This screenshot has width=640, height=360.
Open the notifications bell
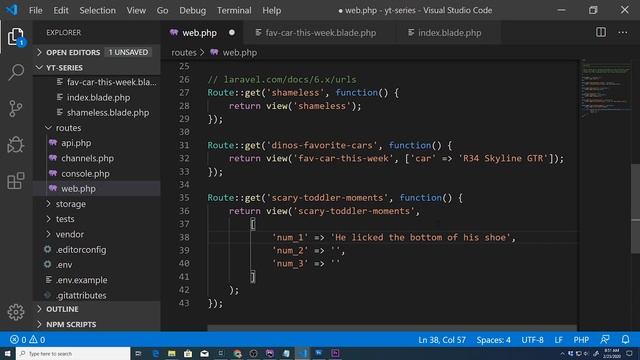pos(625,339)
